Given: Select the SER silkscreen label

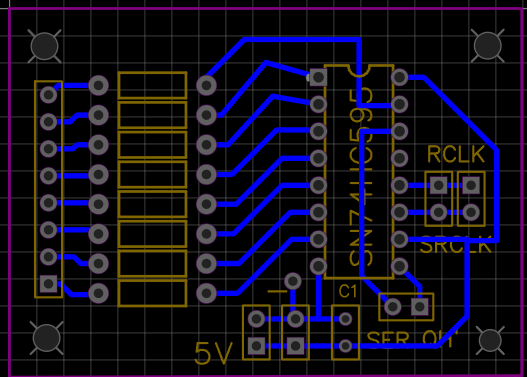Looking at the screenshot, I should click(x=388, y=339).
